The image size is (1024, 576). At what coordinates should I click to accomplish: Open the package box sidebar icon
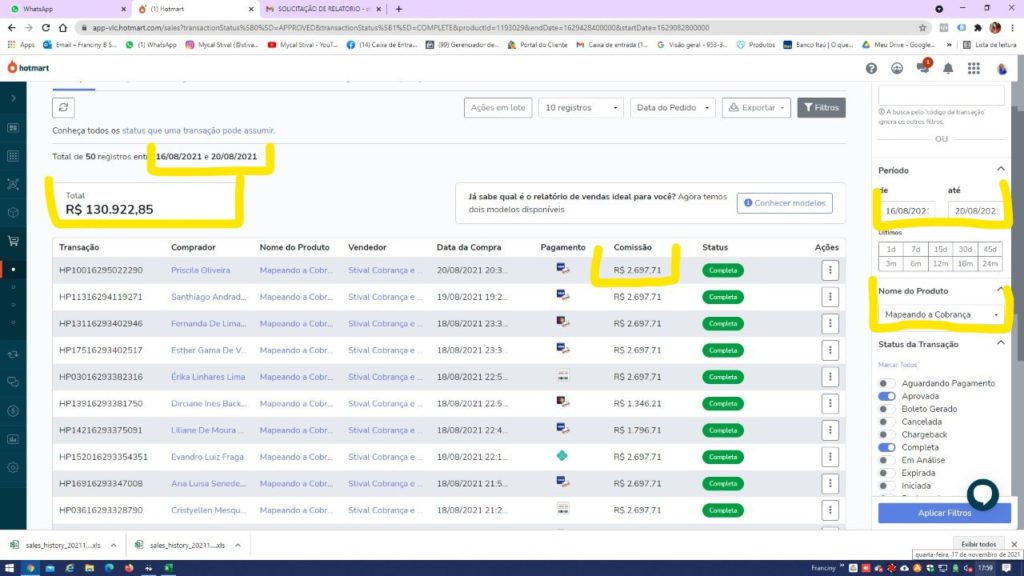(x=13, y=212)
